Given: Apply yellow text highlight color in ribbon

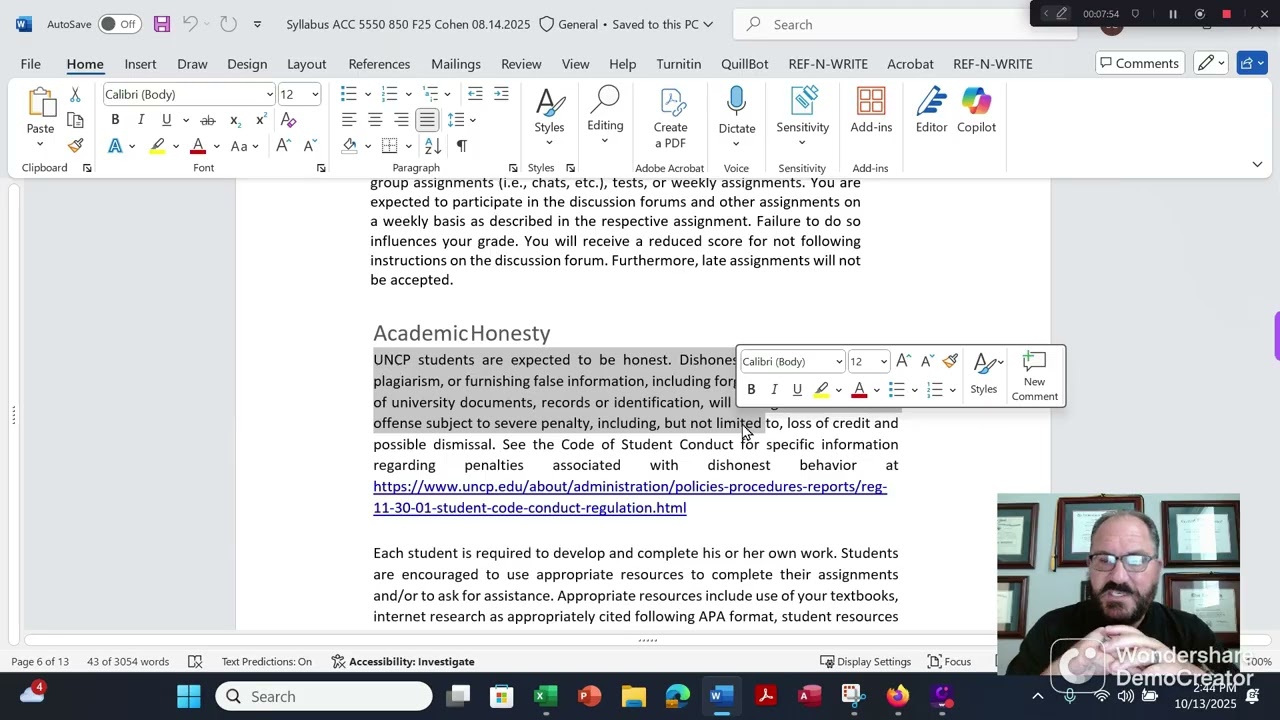Looking at the screenshot, I should [157, 146].
